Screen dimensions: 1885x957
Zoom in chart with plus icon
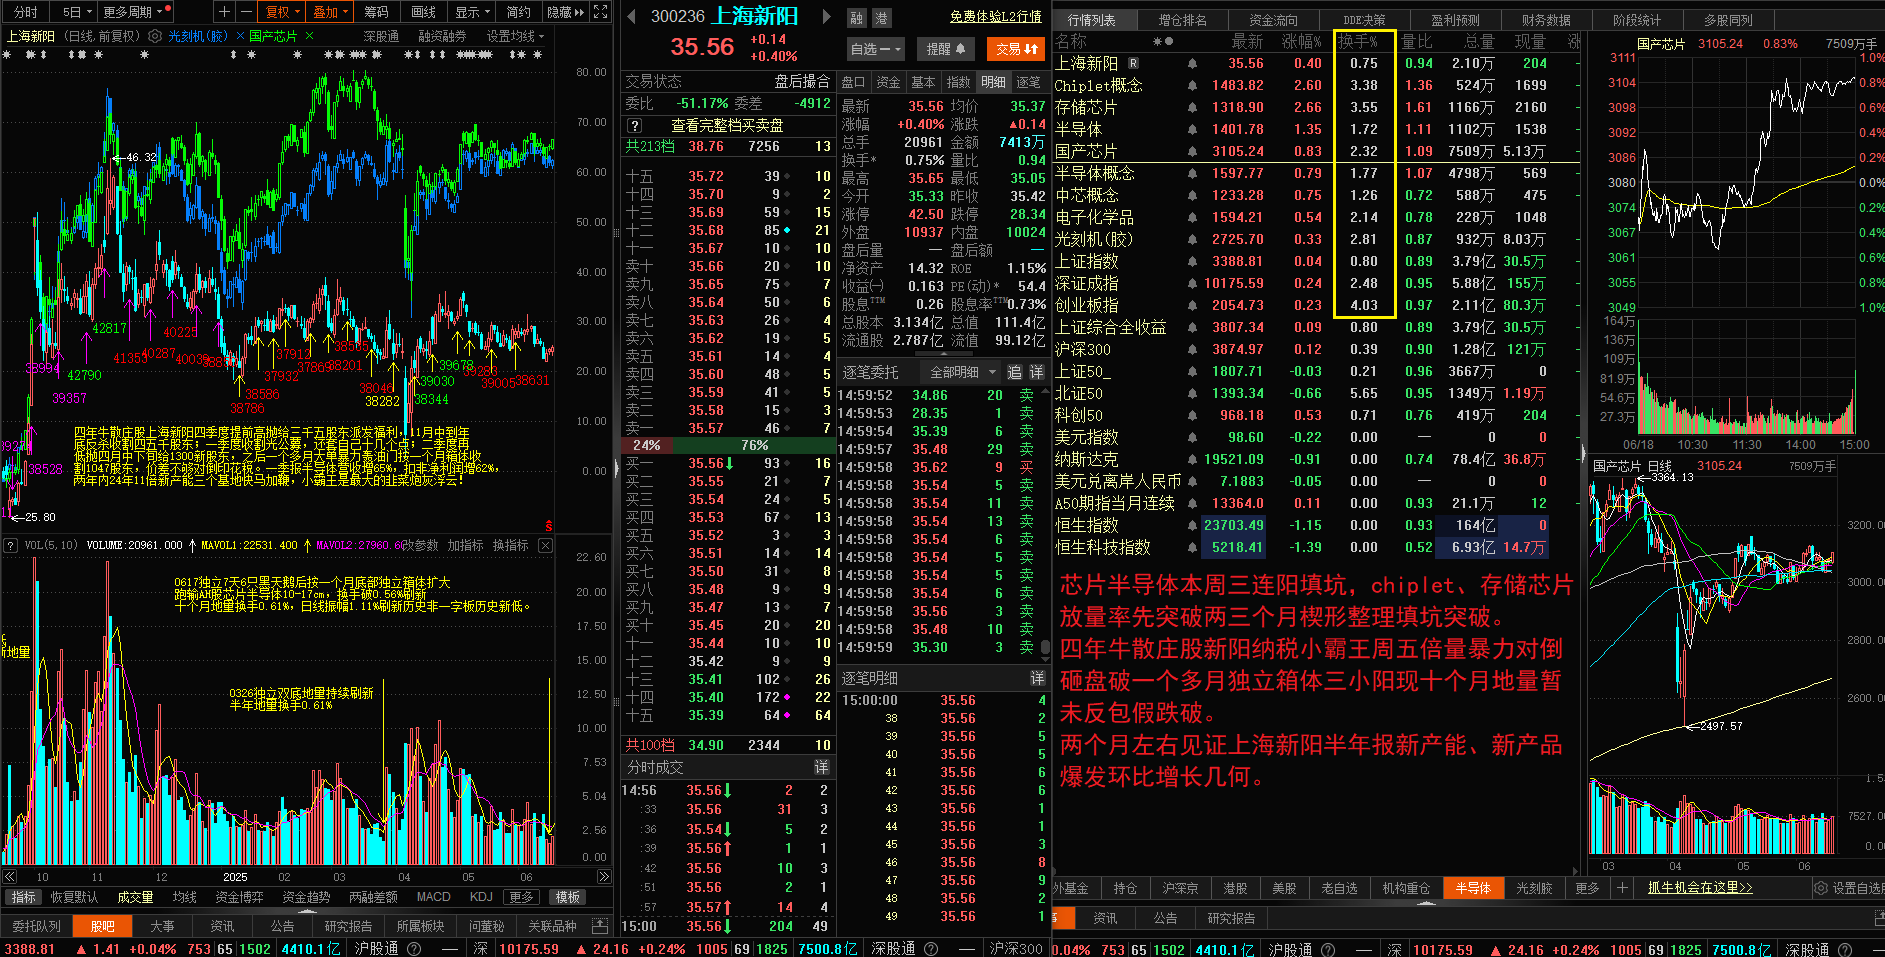pyautogui.click(x=224, y=12)
